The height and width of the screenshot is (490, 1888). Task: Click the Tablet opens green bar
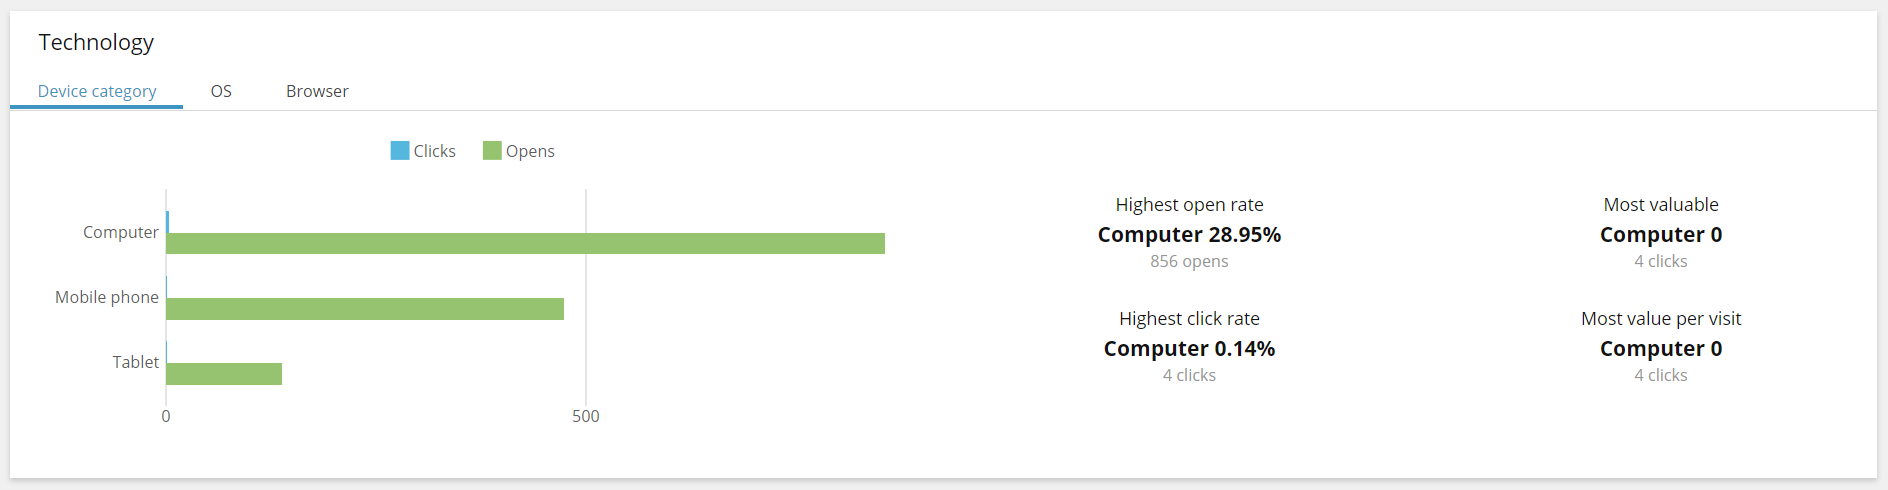[x=224, y=374]
